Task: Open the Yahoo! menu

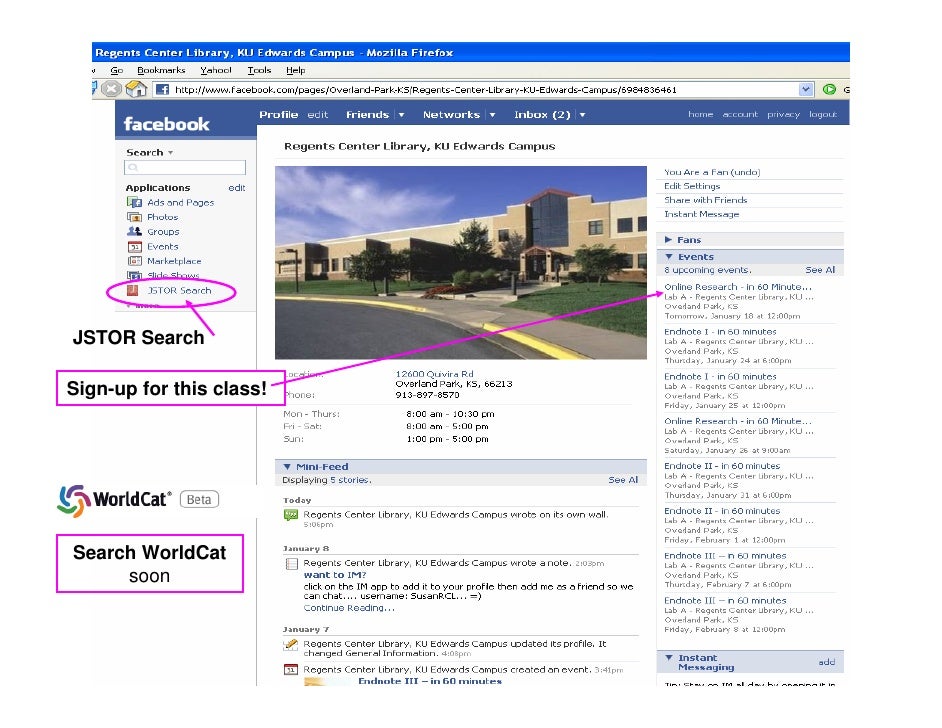Action: point(216,70)
